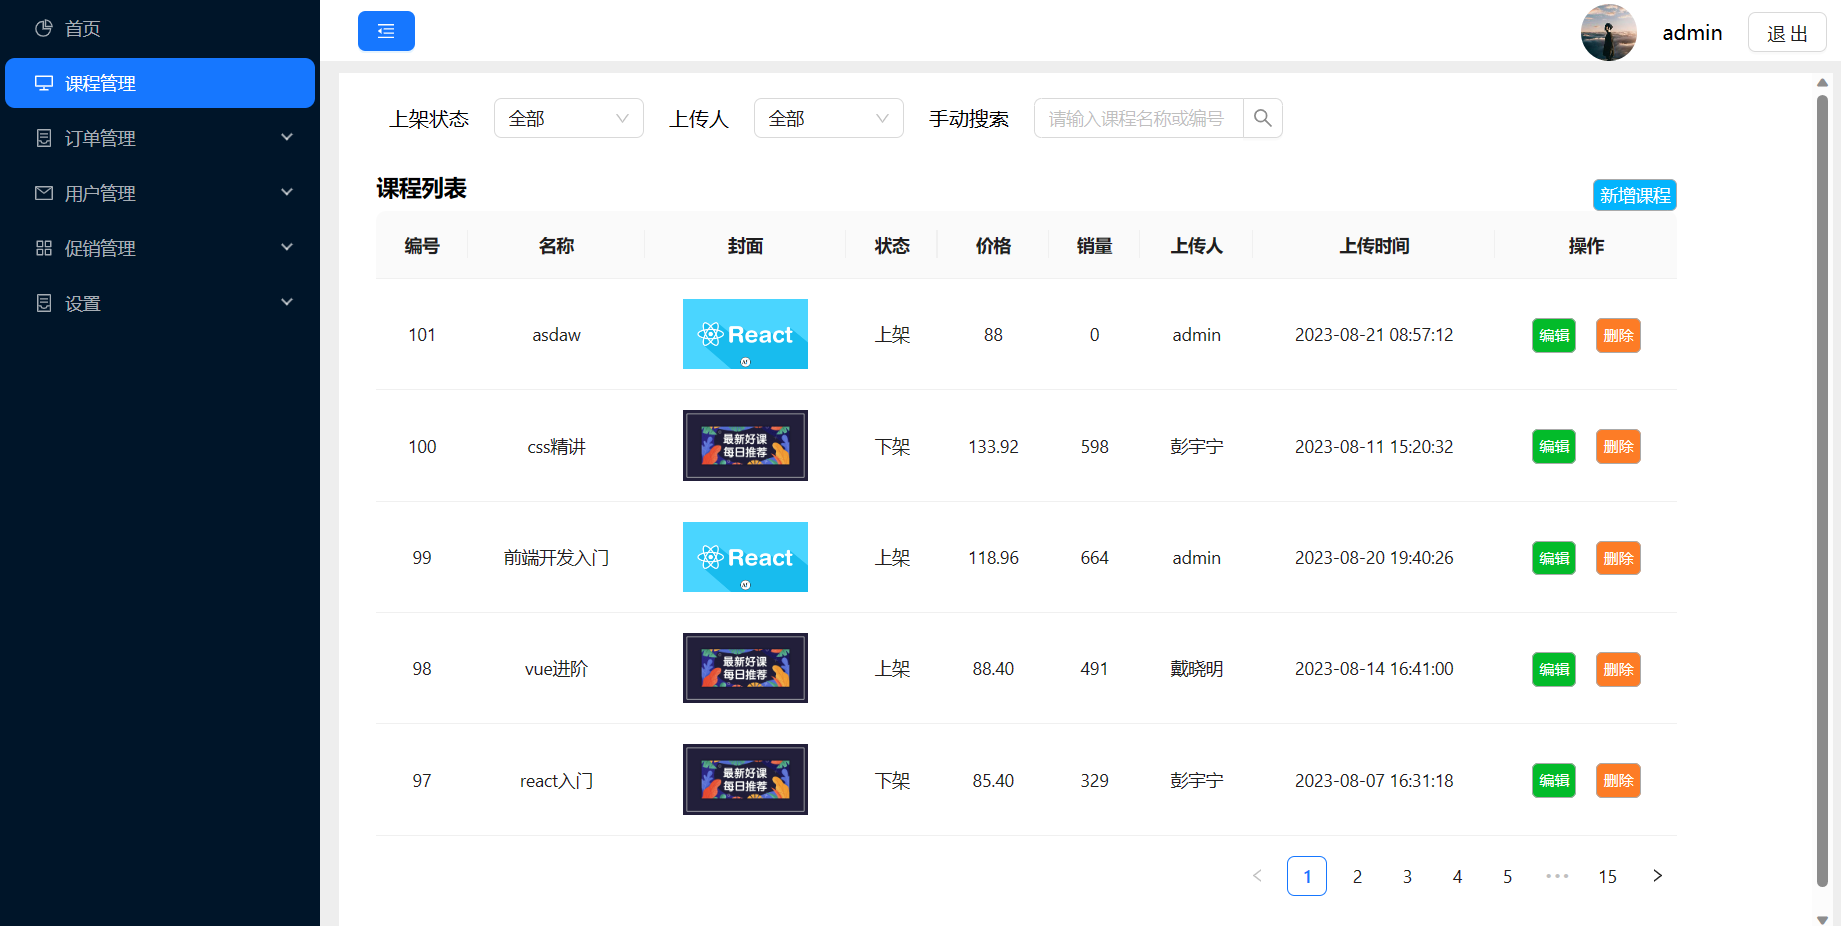
Task: Click the 状态 column header
Action: (892, 246)
